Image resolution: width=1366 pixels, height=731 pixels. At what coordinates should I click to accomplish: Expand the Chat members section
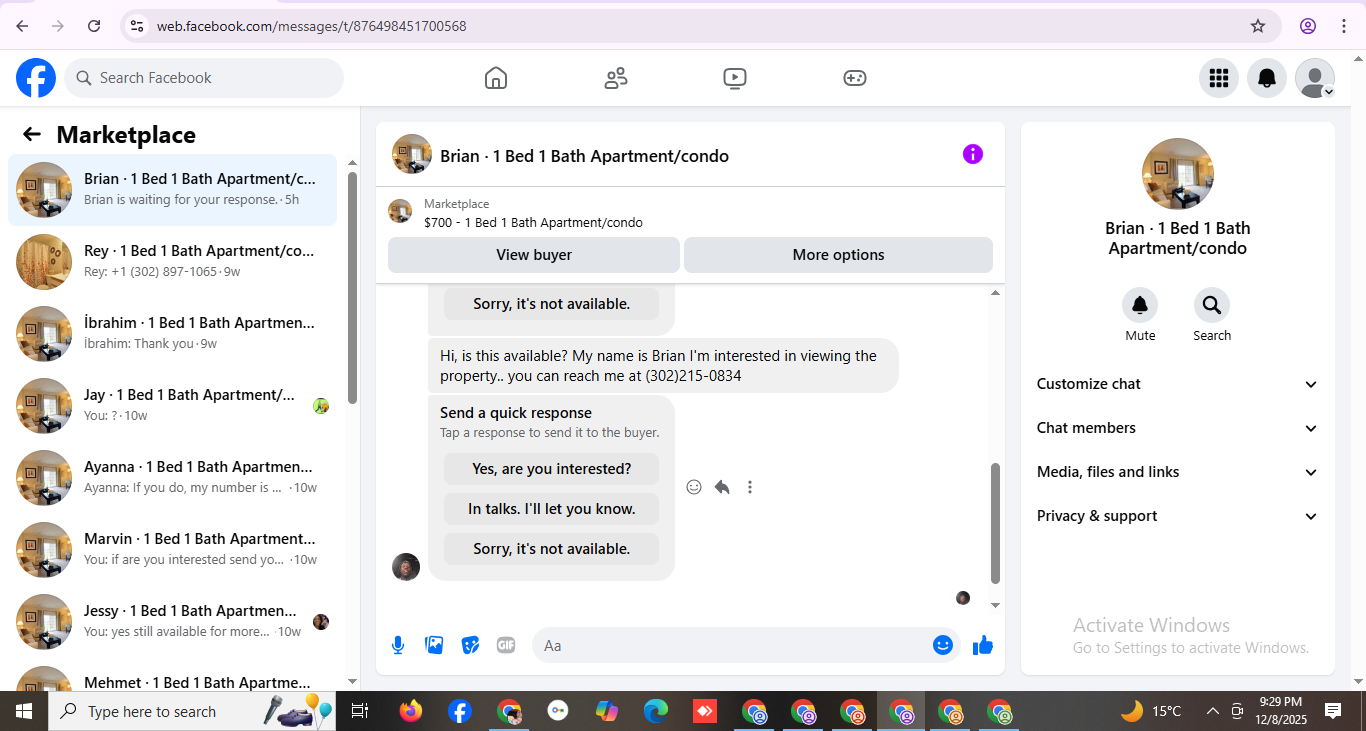click(1178, 428)
